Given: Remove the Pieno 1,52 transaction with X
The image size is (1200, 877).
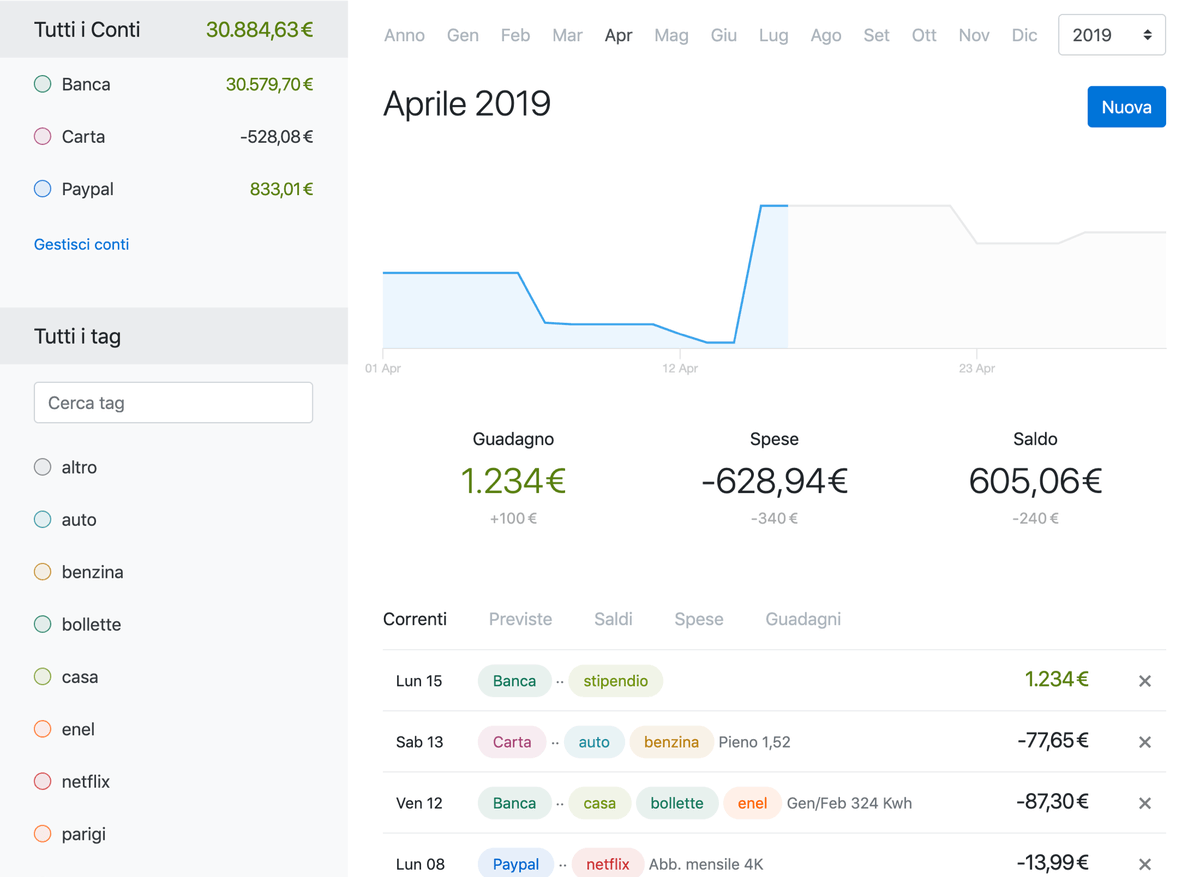Looking at the screenshot, I should (1145, 742).
